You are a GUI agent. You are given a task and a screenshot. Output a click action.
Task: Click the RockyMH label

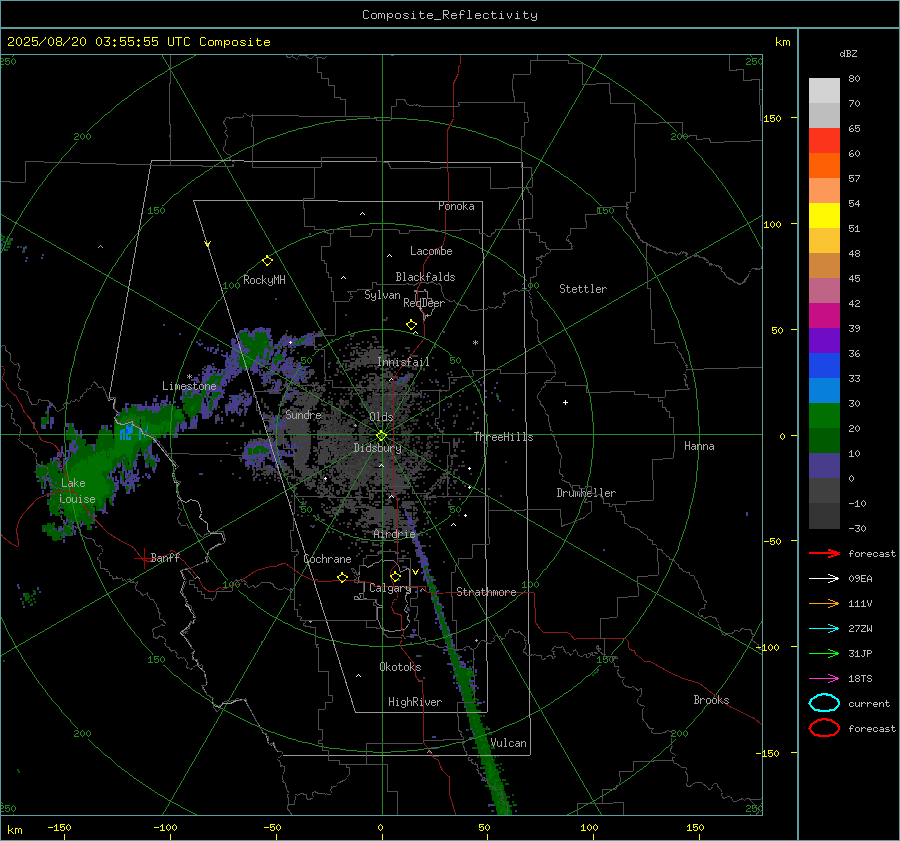264,280
